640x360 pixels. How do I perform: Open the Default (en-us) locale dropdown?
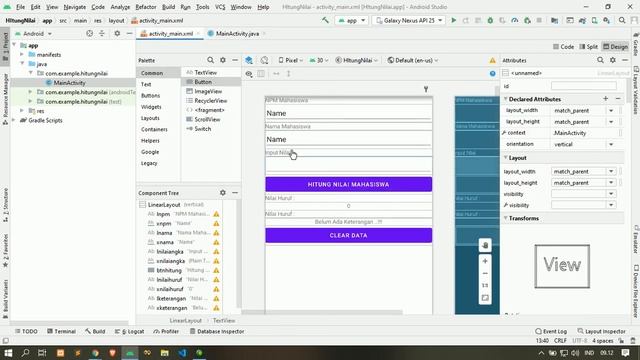tap(413, 60)
